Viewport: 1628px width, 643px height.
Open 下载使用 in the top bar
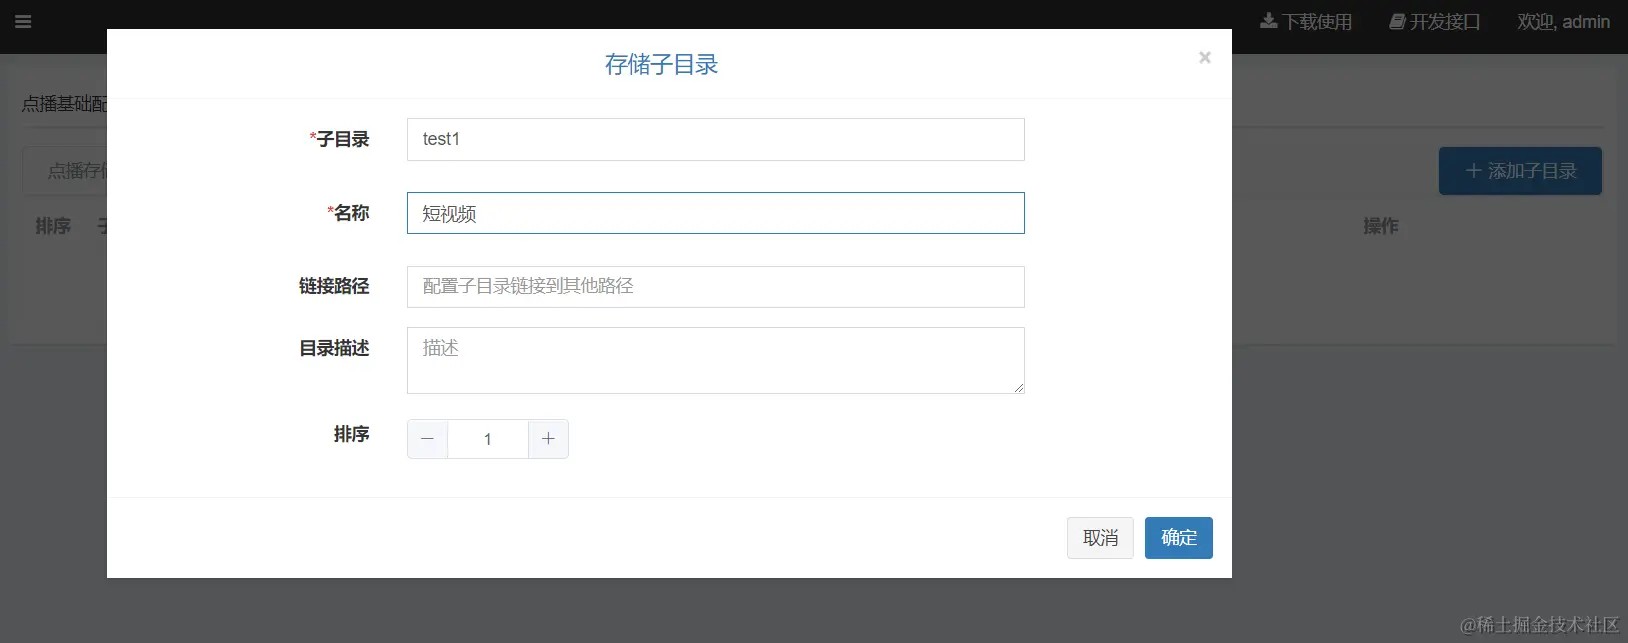click(x=1306, y=22)
